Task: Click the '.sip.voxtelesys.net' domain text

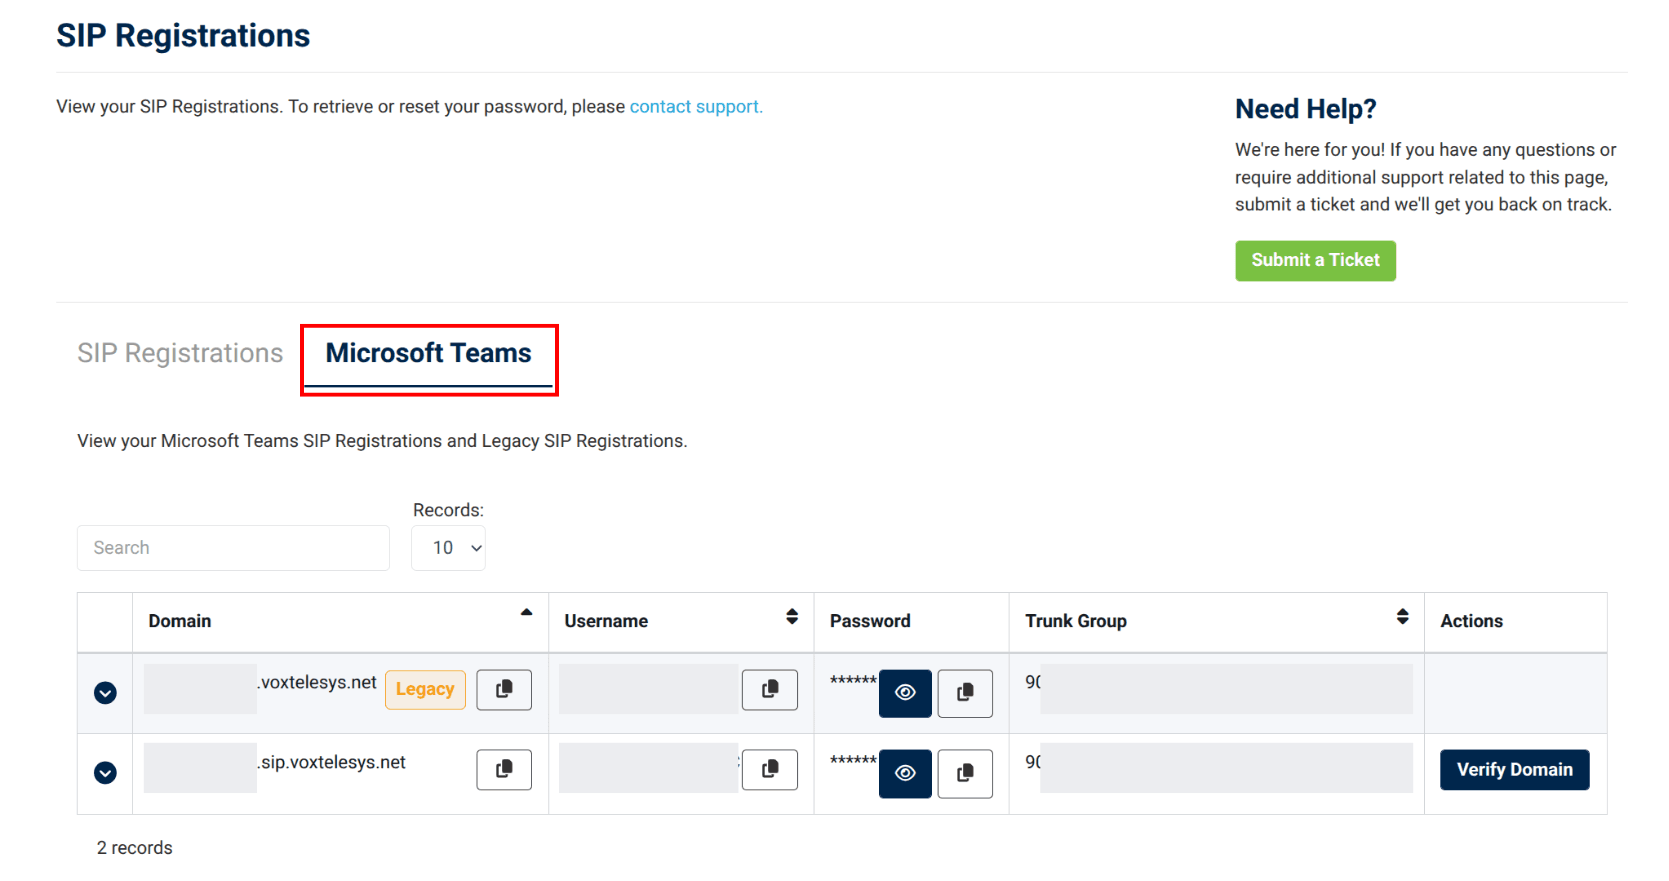Action: 331,762
